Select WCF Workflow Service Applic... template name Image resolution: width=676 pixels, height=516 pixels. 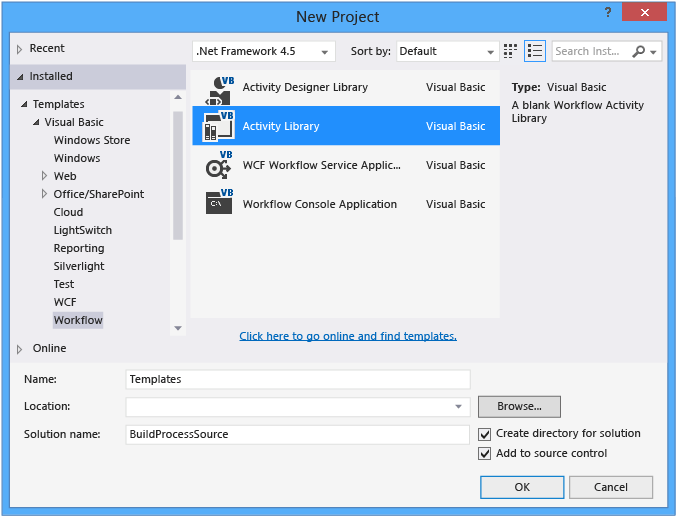click(x=322, y=165)
